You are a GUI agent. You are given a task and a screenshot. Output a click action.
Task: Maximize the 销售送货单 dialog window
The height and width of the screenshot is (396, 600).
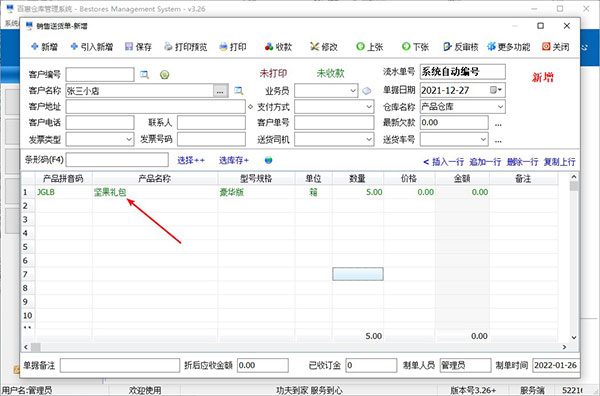click(x=540, y=26)
